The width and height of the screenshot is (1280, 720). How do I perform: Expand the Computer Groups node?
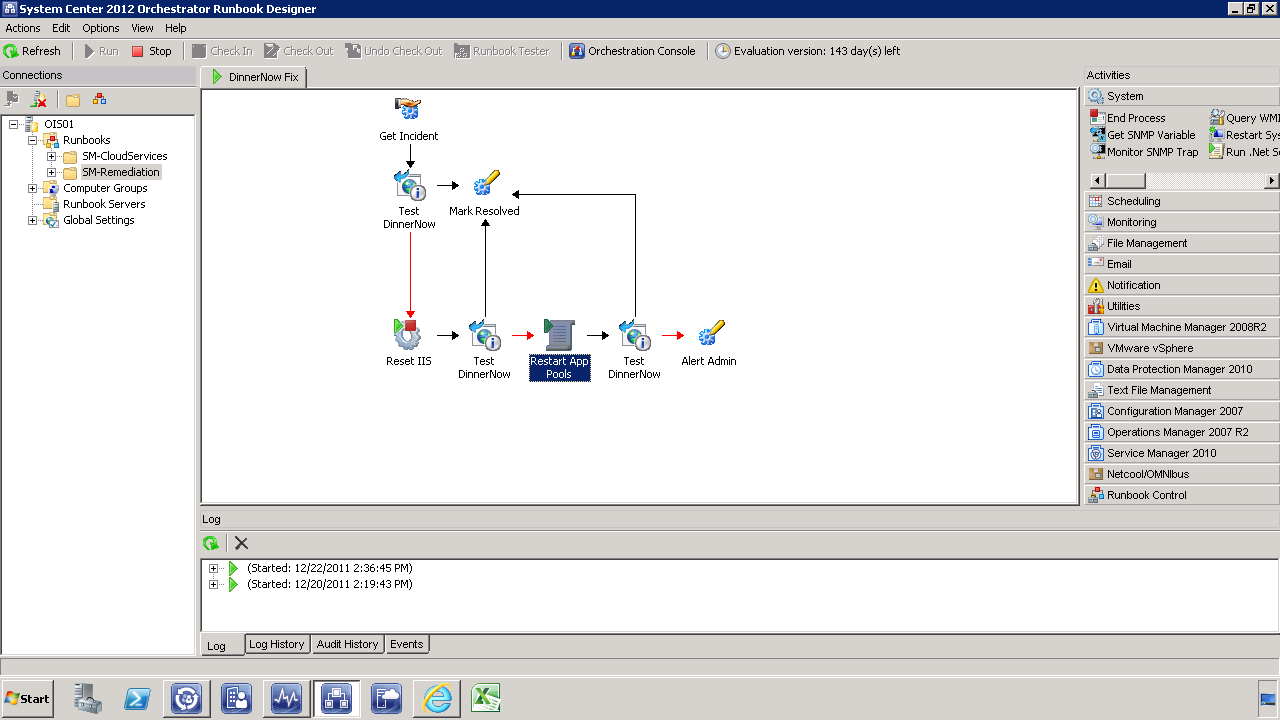coord(32,188)
